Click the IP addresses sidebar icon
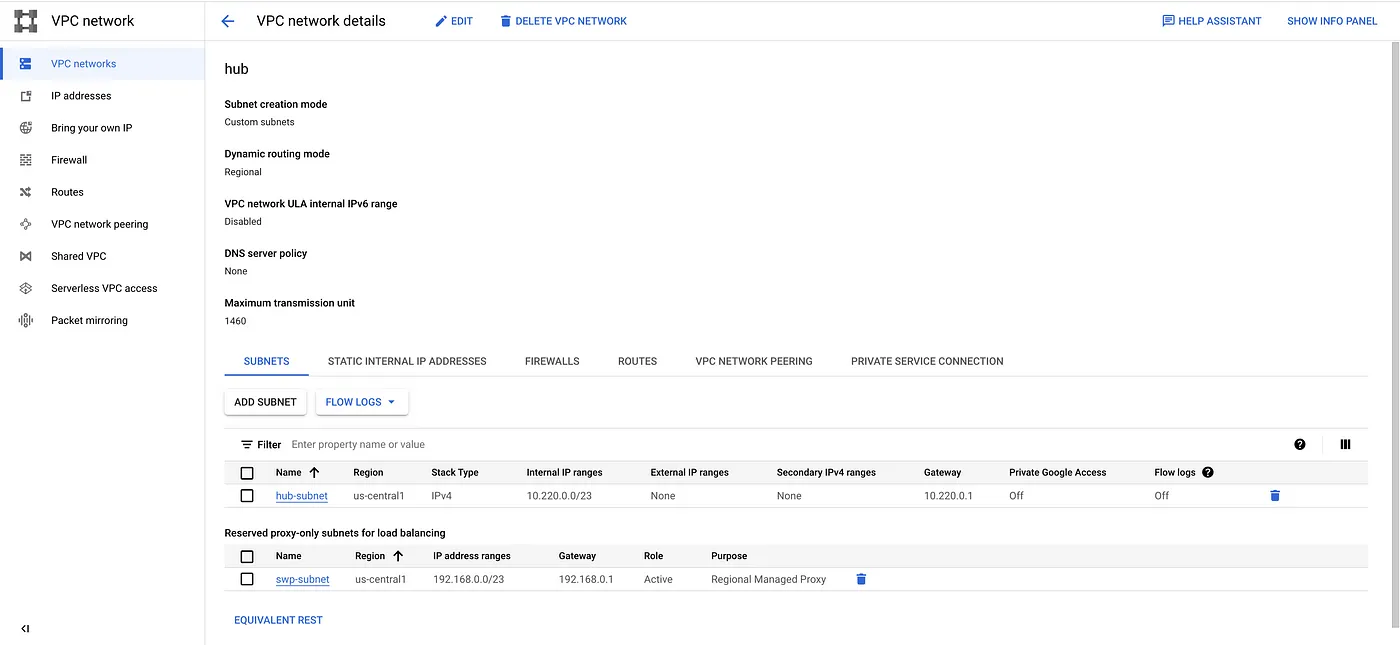Viewport: 1400px width, 645px height. (x=26, y=96)
